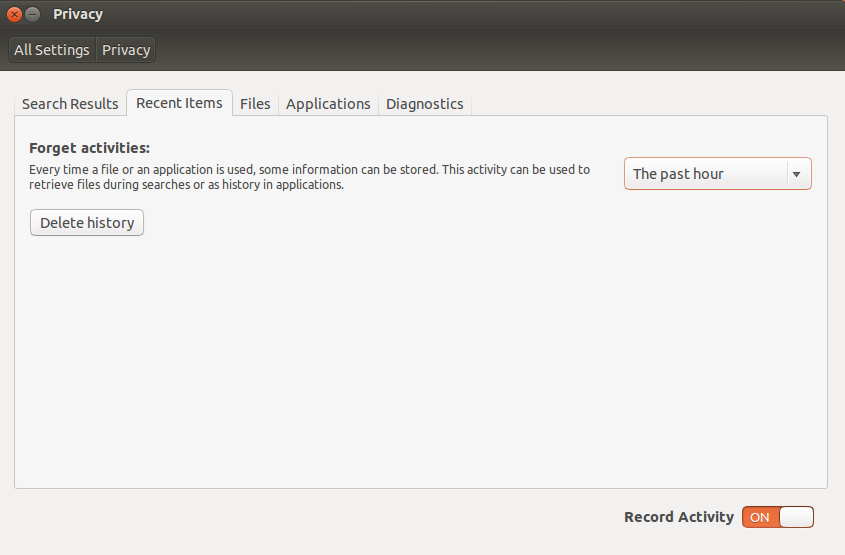Open the Diagnostics tab
The height and width of the screenshot is (555, 845).
(425, 103)
